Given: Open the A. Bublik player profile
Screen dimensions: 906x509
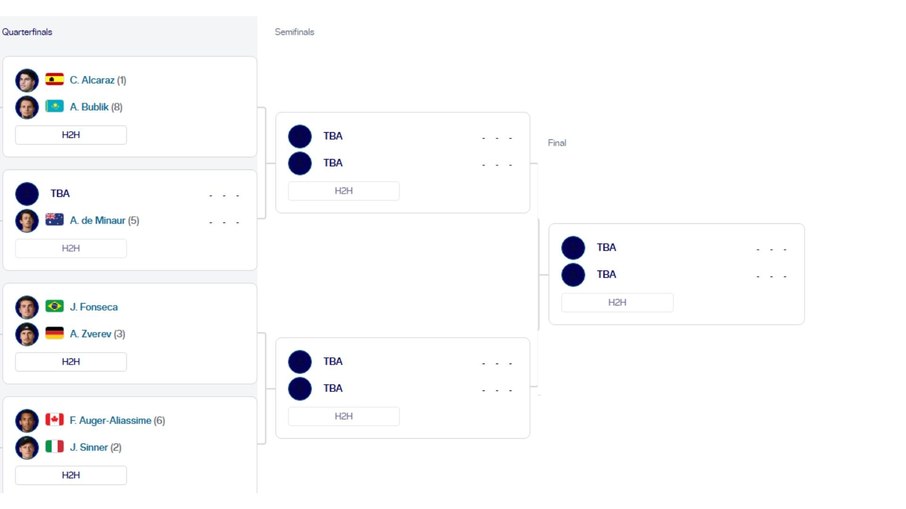Looking at the screenshot, I should click(x=89, y=107).
